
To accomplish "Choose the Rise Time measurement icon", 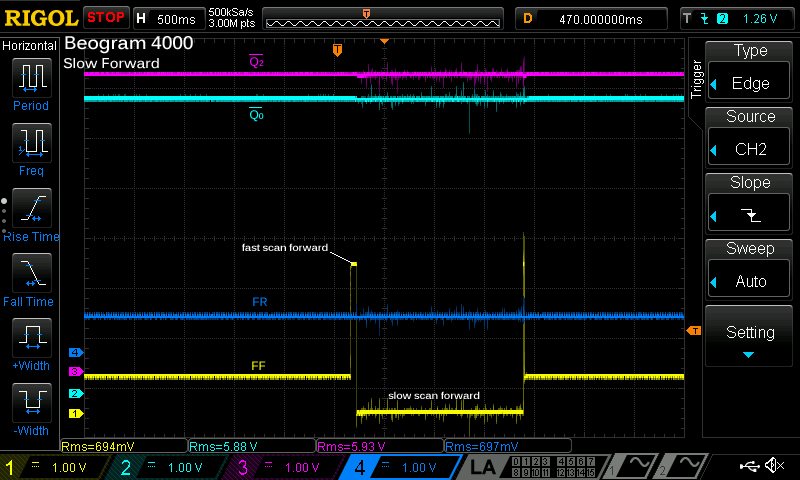I will point(31,211).
